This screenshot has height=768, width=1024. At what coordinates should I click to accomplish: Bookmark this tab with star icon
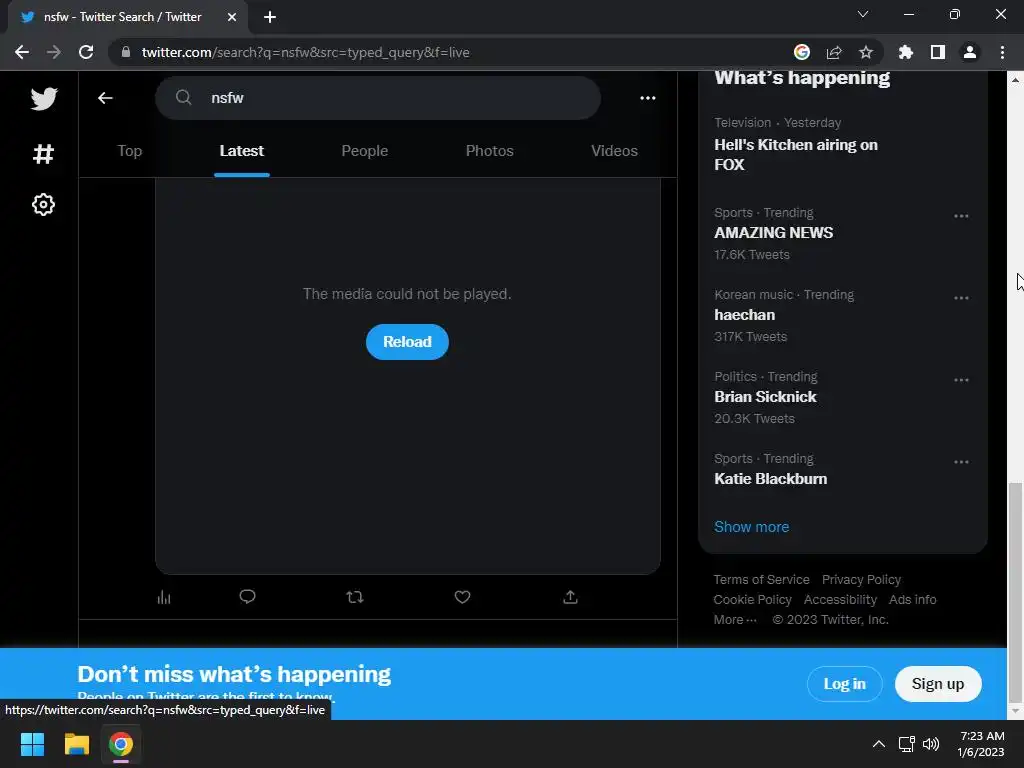(x=866, y=52)
